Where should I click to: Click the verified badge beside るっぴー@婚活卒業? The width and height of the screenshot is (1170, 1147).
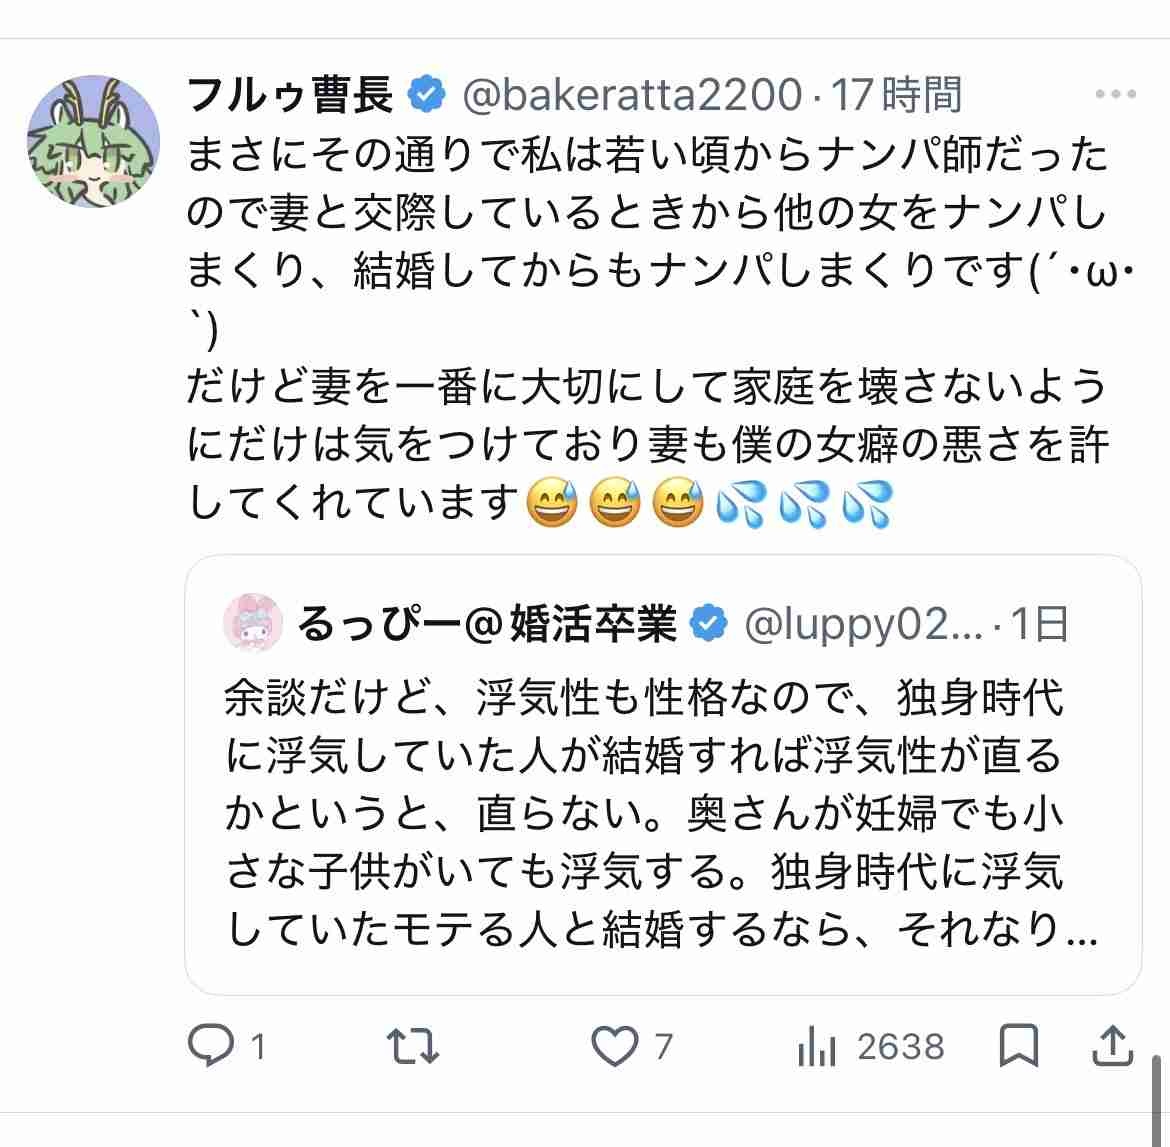click(710, 625)
